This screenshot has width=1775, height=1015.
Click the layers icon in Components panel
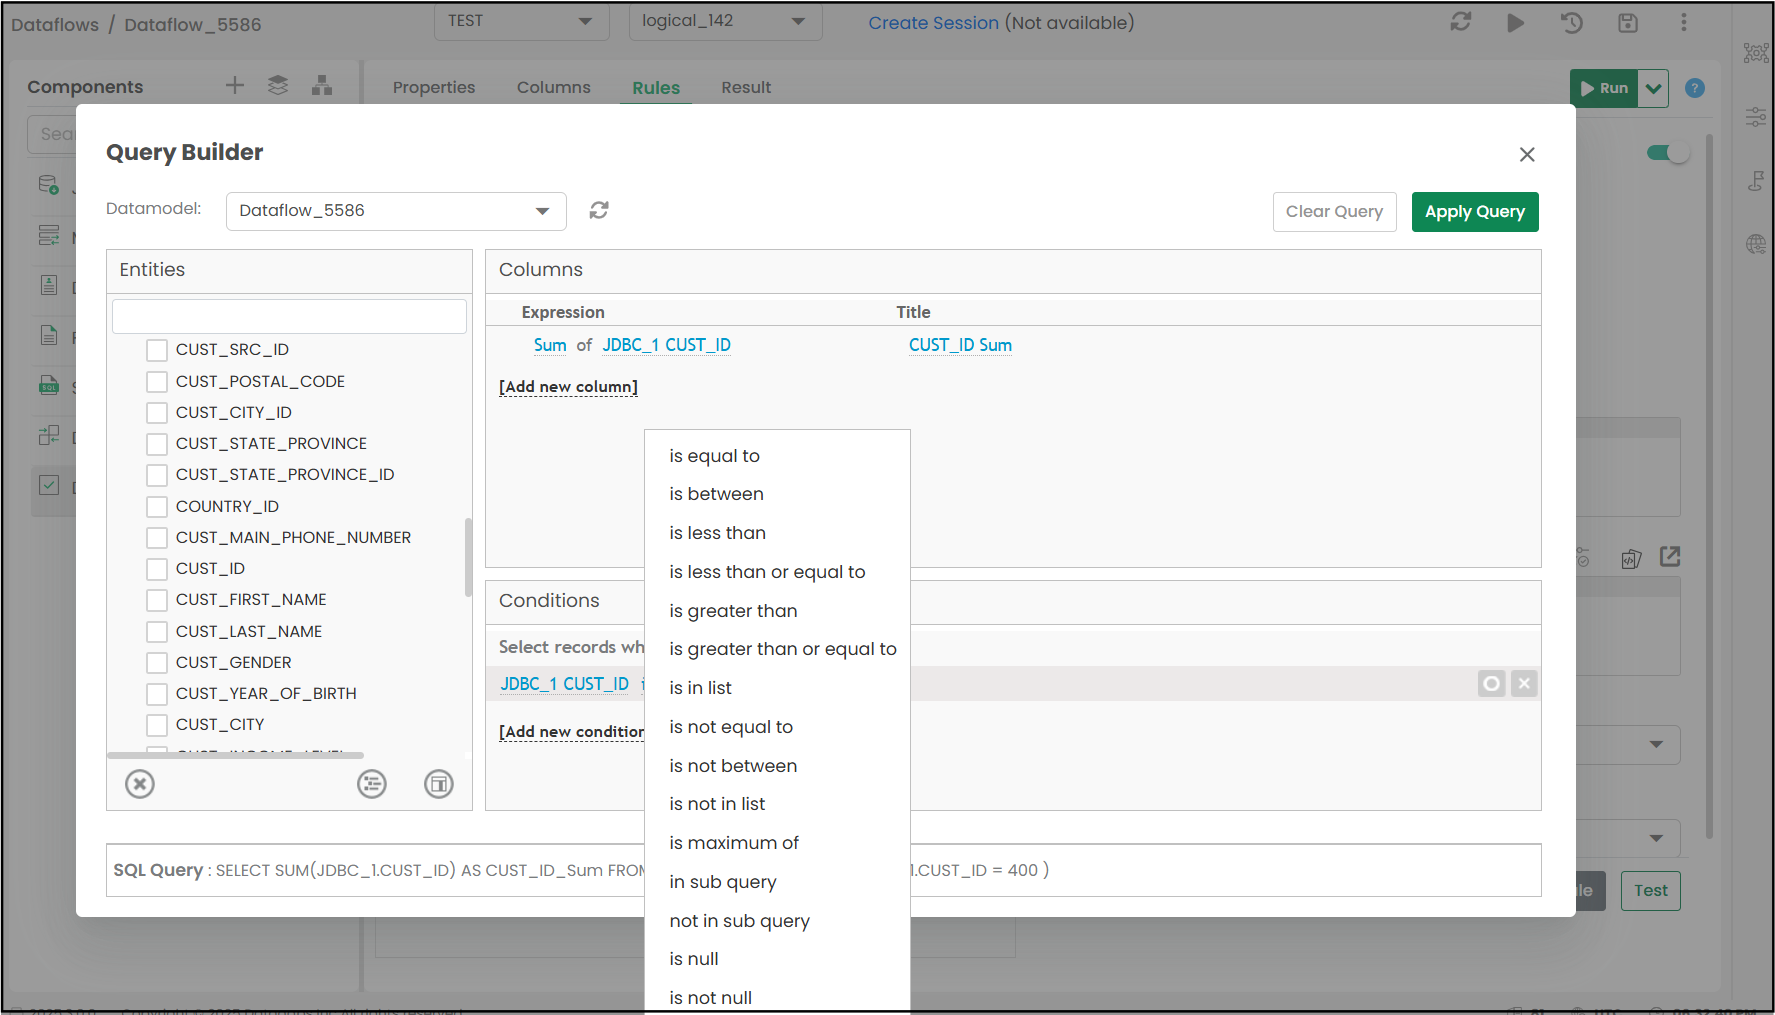(278, 86)
